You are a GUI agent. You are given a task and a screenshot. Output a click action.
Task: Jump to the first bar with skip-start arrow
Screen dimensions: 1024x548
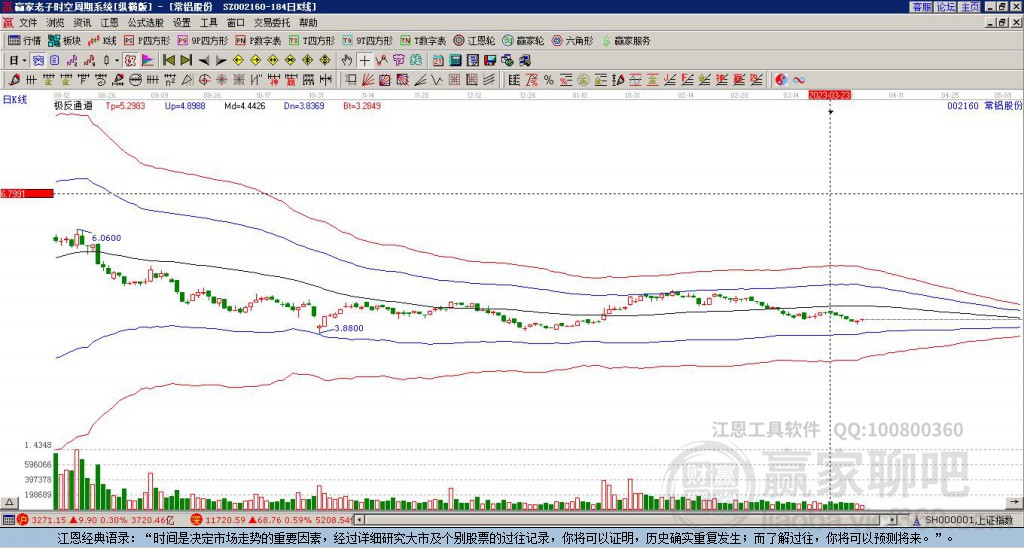pyautogui.click(x=168, y=60)
